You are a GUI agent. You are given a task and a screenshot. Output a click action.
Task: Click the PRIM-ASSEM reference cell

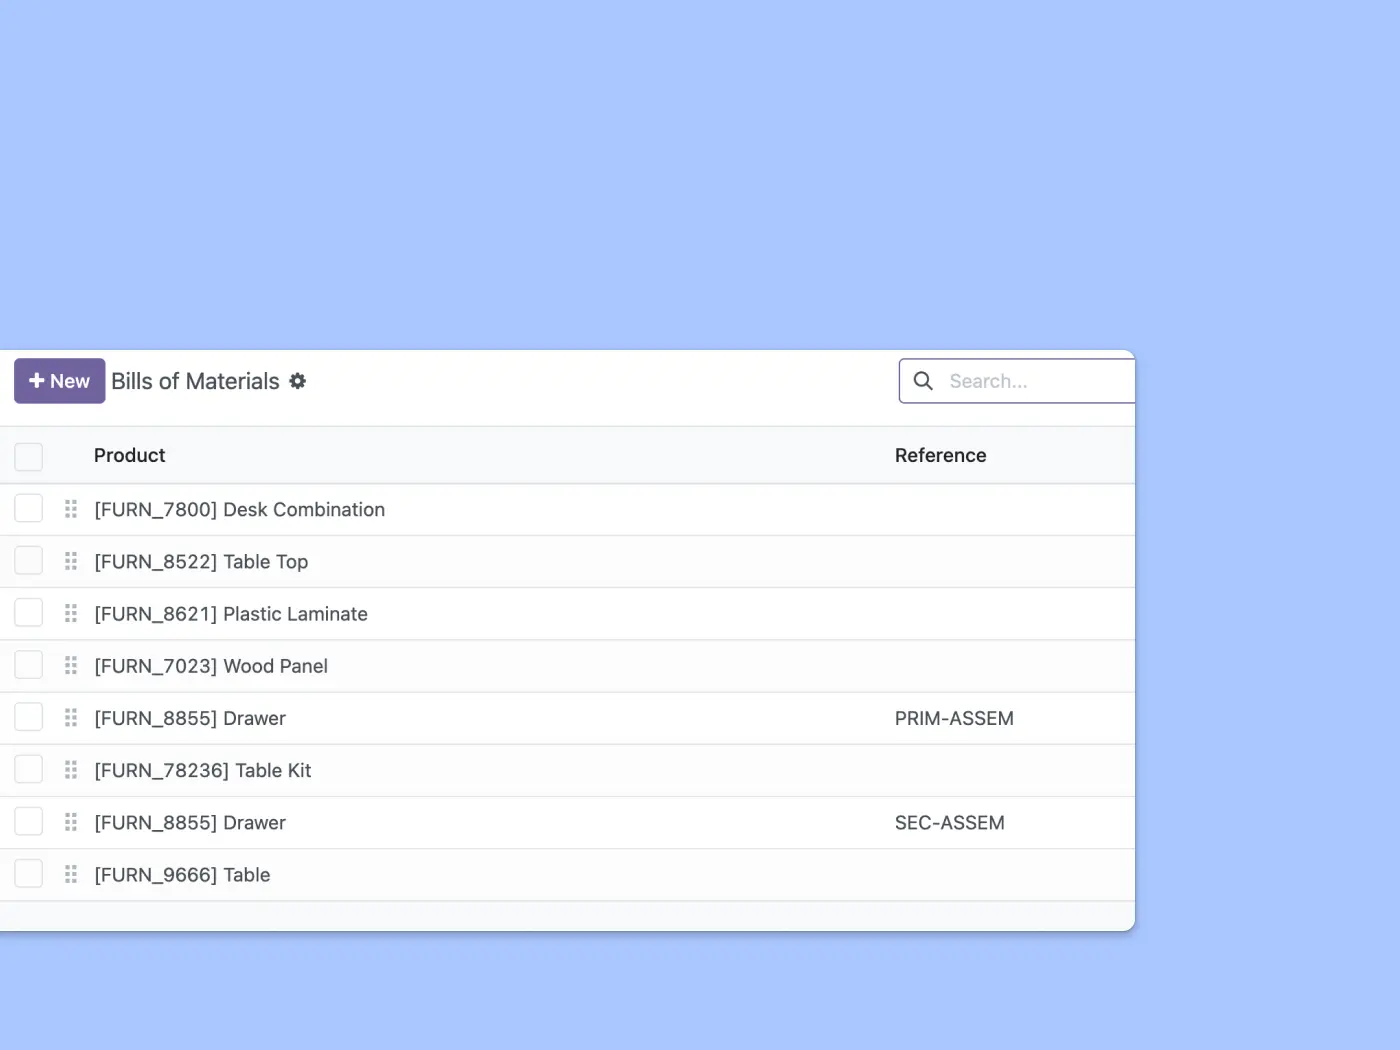[954, 719]
